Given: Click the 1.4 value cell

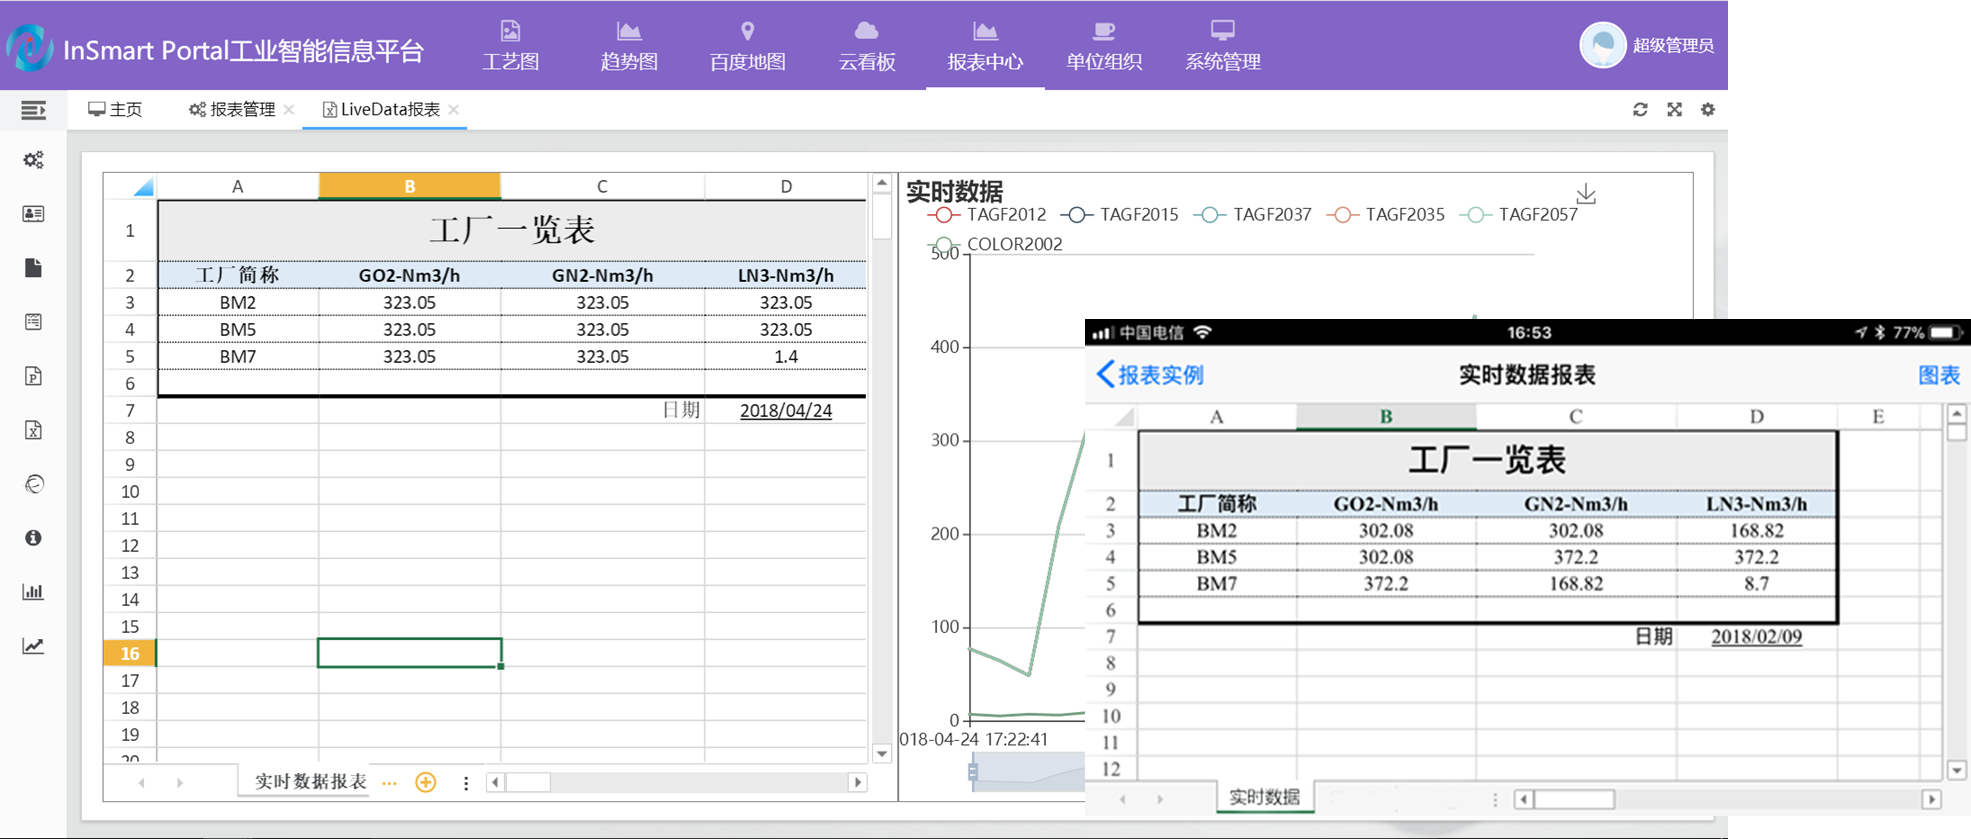Looking at the screenshot, I should pos(786,356).
